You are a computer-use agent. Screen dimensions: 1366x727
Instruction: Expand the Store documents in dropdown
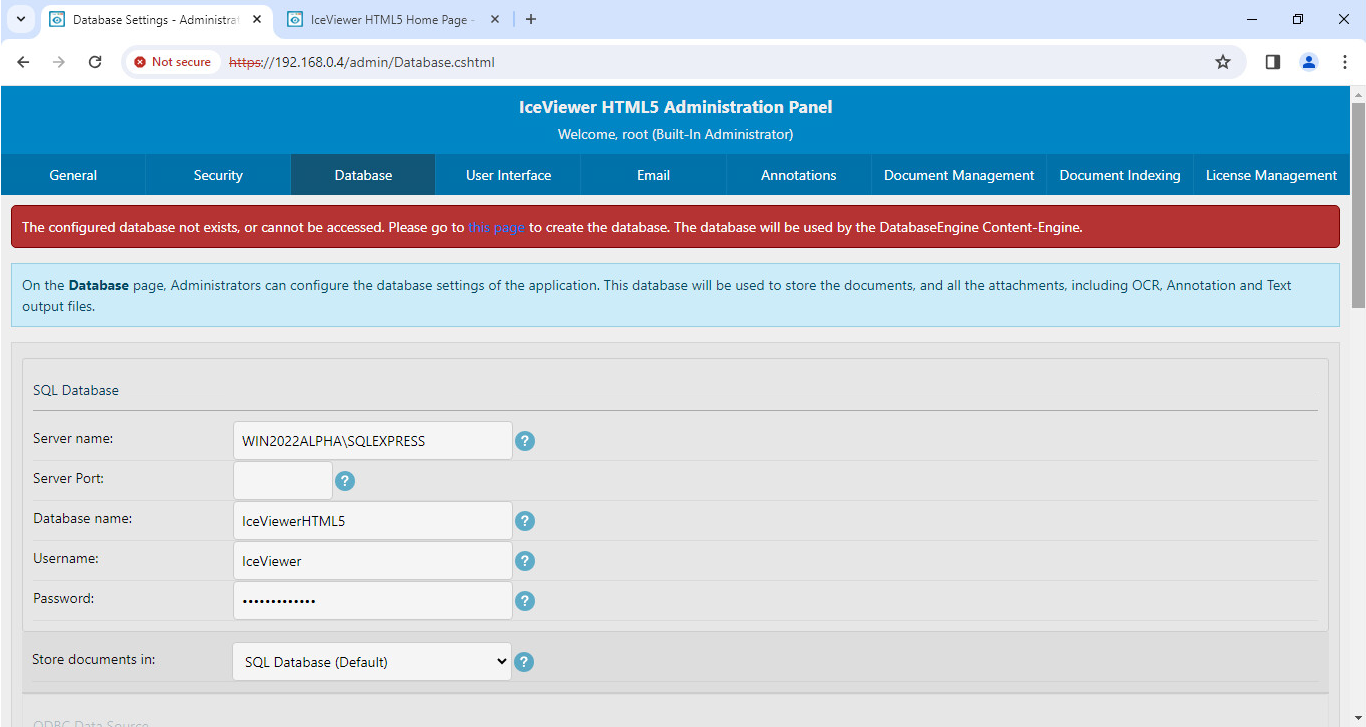(x=372, y=662)
